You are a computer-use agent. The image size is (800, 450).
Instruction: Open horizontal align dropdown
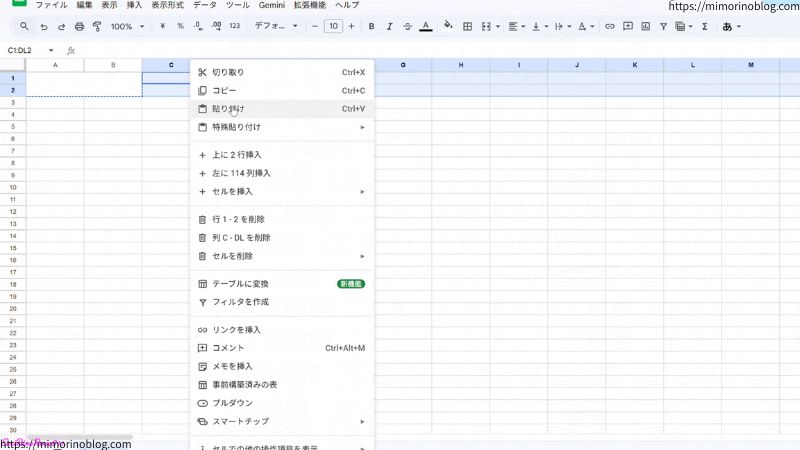click(517, 27)
